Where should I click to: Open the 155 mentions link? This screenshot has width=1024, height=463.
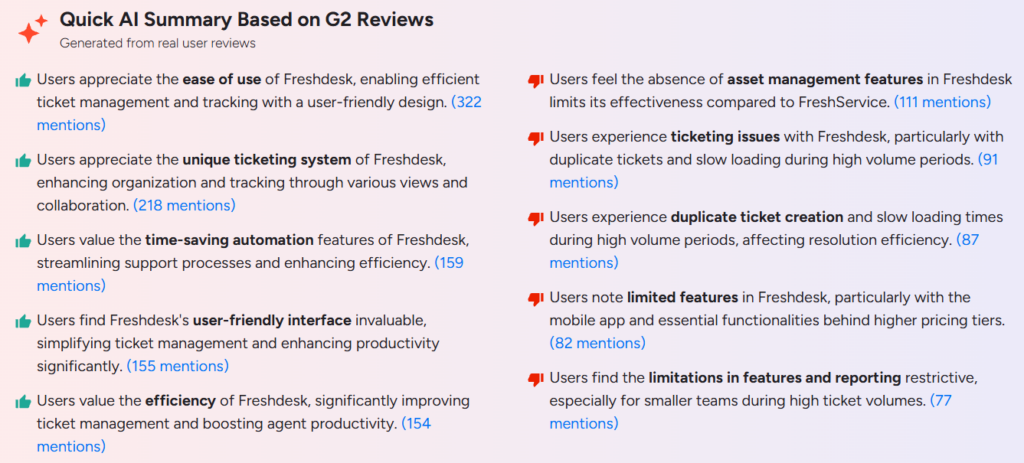pos(178,366)
